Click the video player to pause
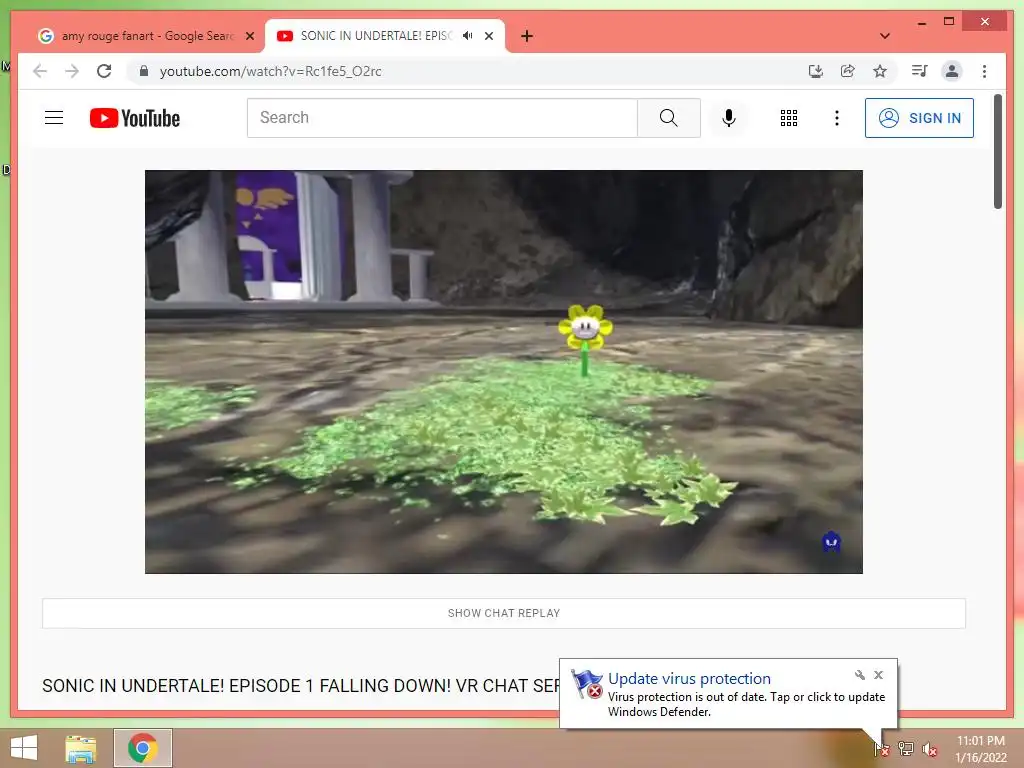The image size is (1024, 768). click(504, 372)
